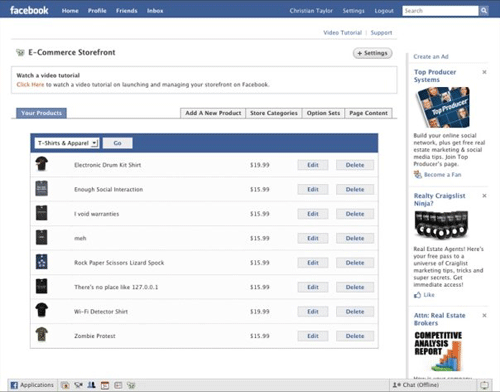The image size is (500, 392).
Task: Delete the meh product
Action: point(355,238)
